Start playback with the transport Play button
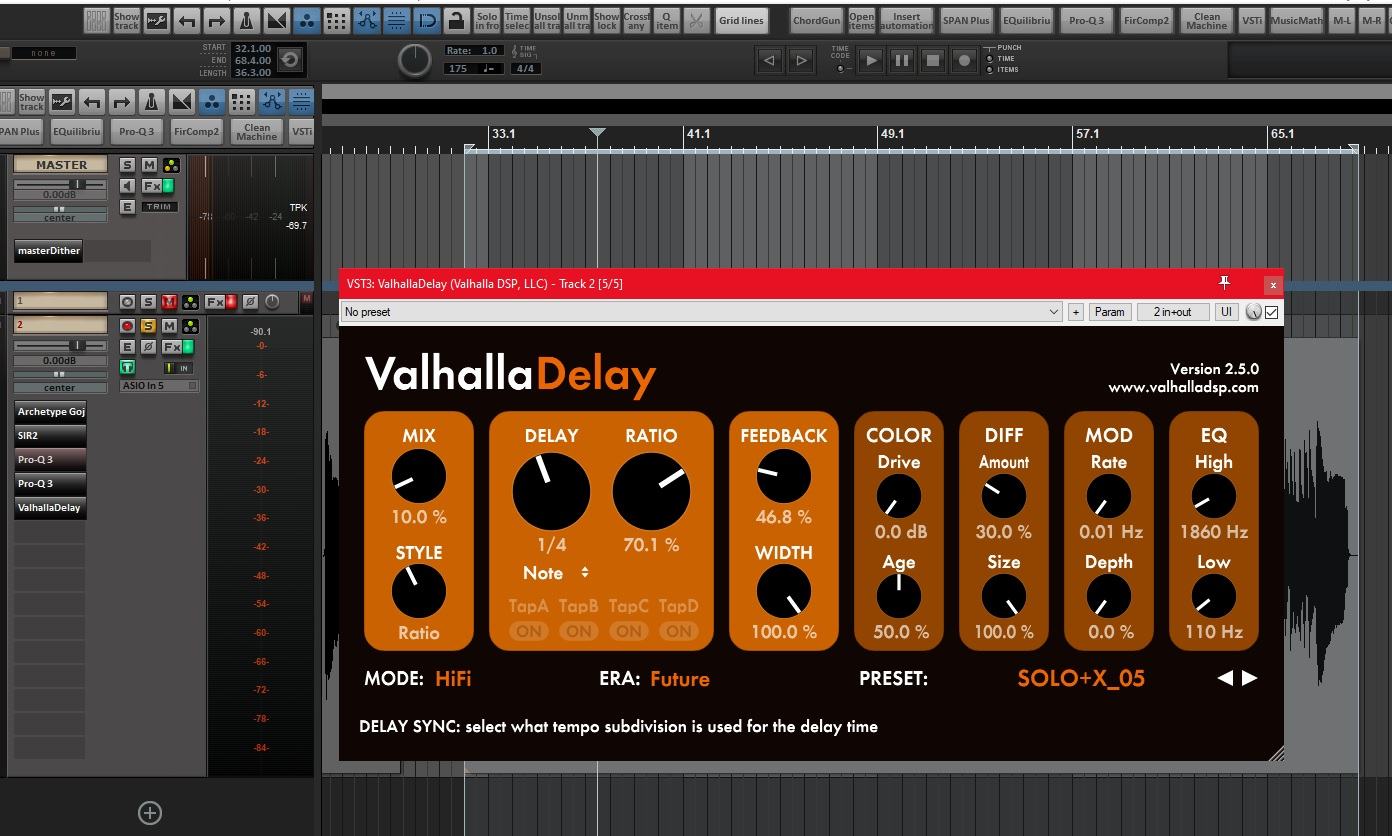 pos(871,60)
